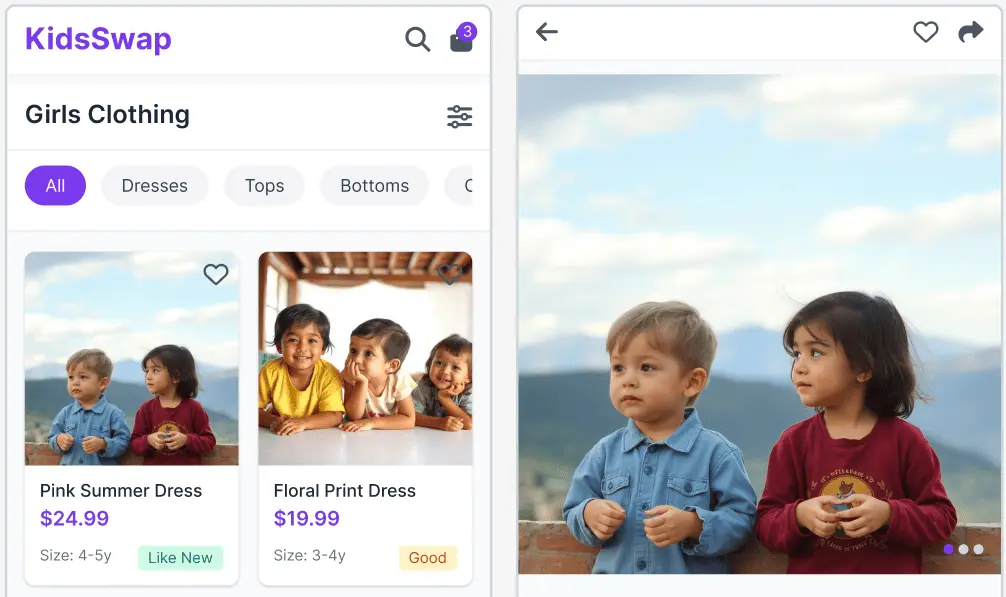The height and width of the screenshot is (597, 1006).
Task: Go back using the left arrow
Action: coord(546,32)
